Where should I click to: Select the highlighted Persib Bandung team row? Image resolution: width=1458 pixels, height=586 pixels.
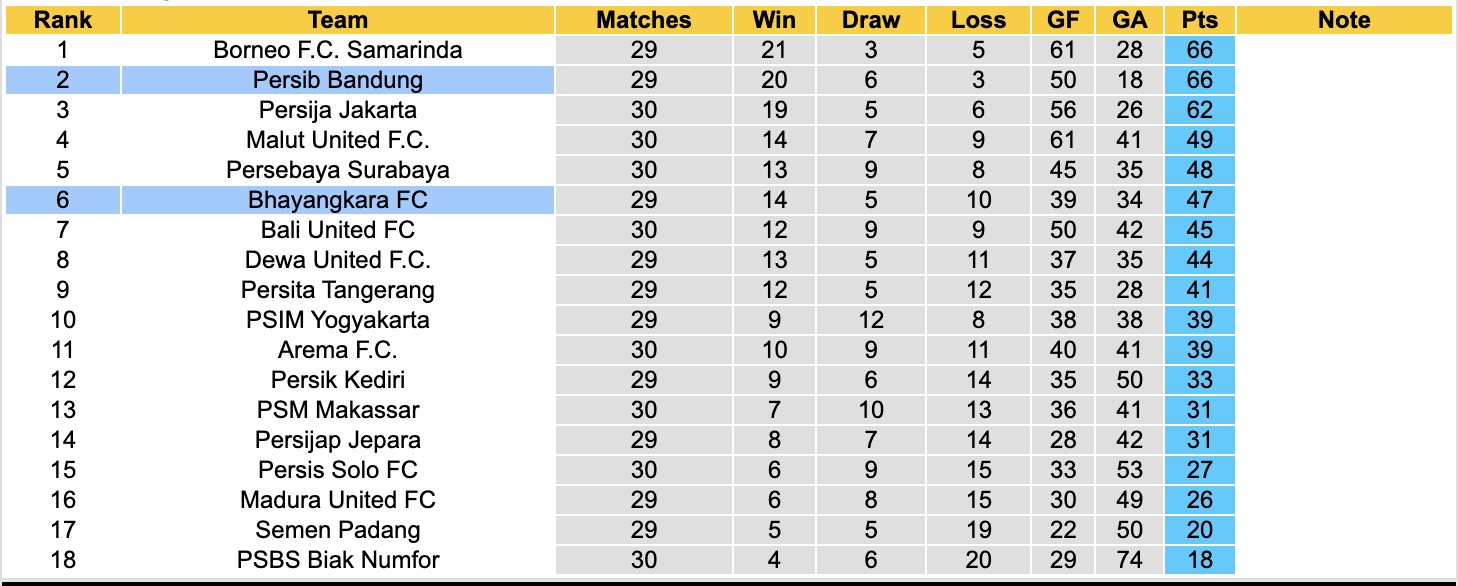tap(338, 80)
